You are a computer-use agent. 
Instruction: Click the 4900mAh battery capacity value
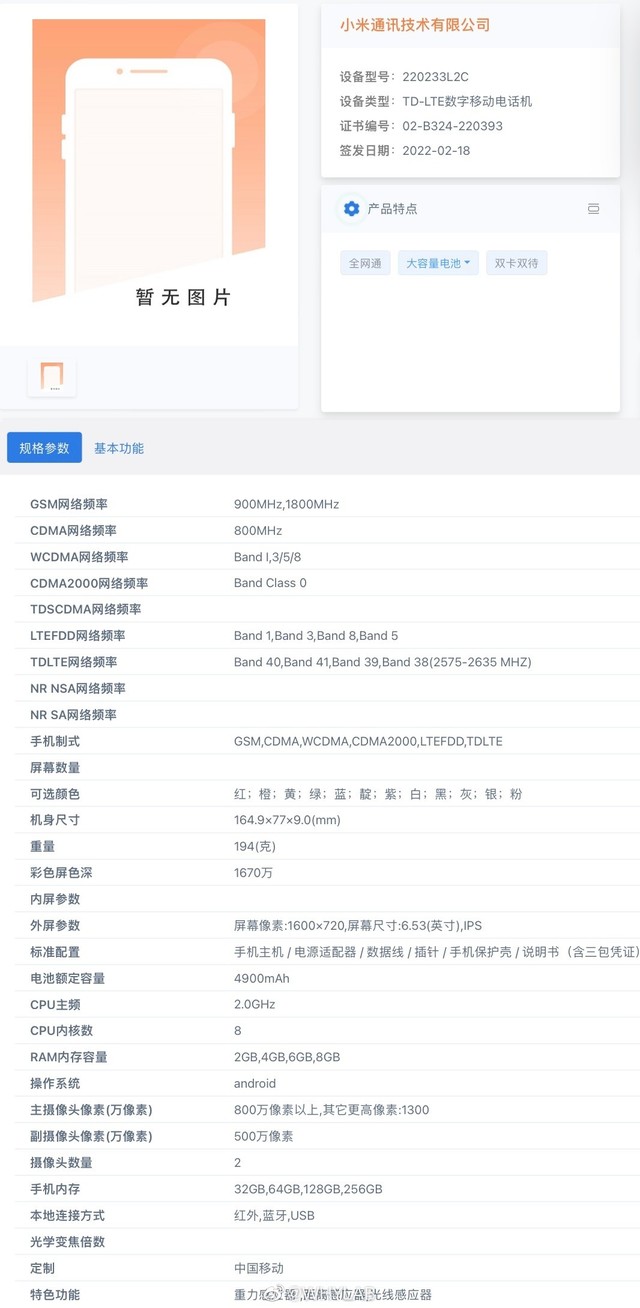point(262,978)
